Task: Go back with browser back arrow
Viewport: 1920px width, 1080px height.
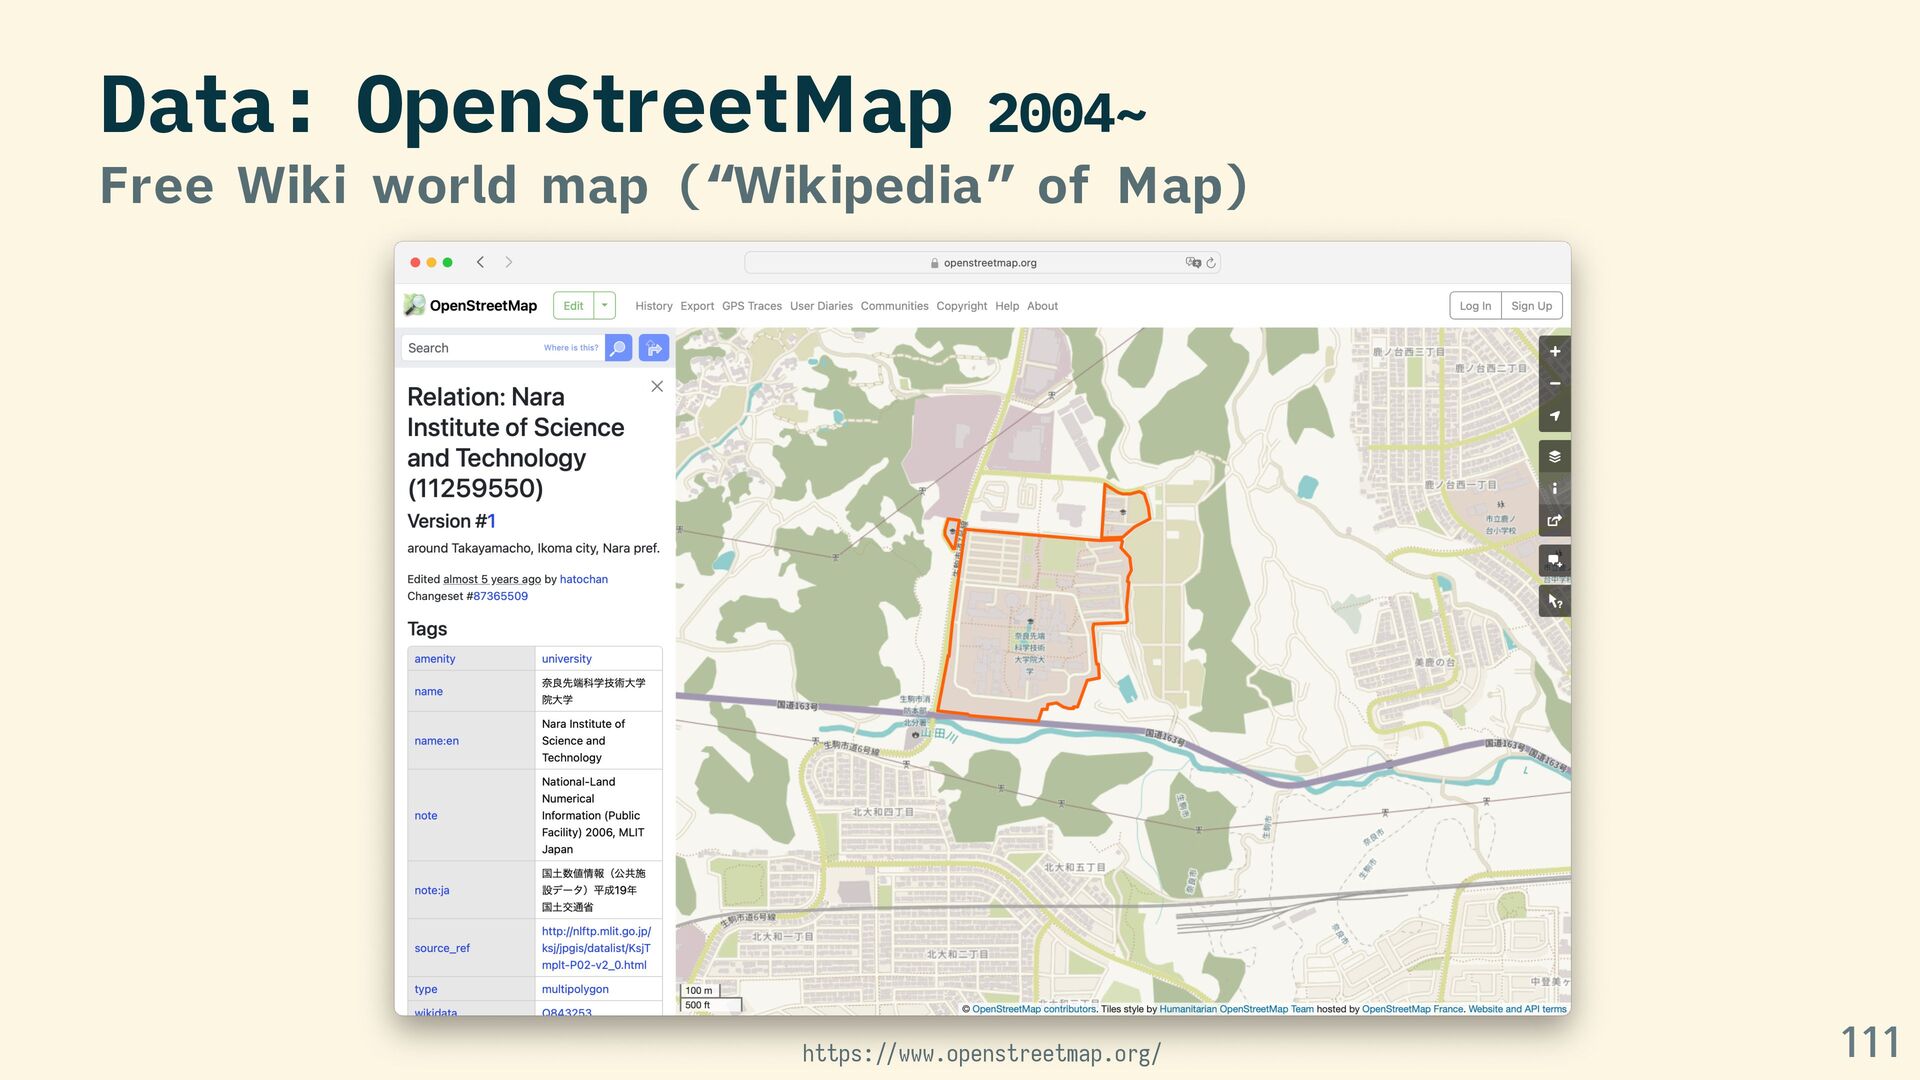Action: (x=481, y=262)
